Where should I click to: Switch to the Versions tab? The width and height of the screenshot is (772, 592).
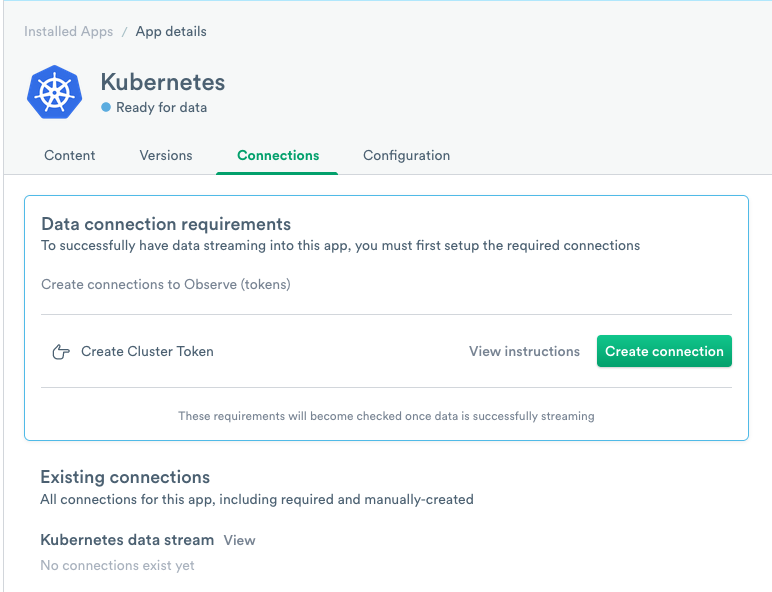(x=166, y=155)
